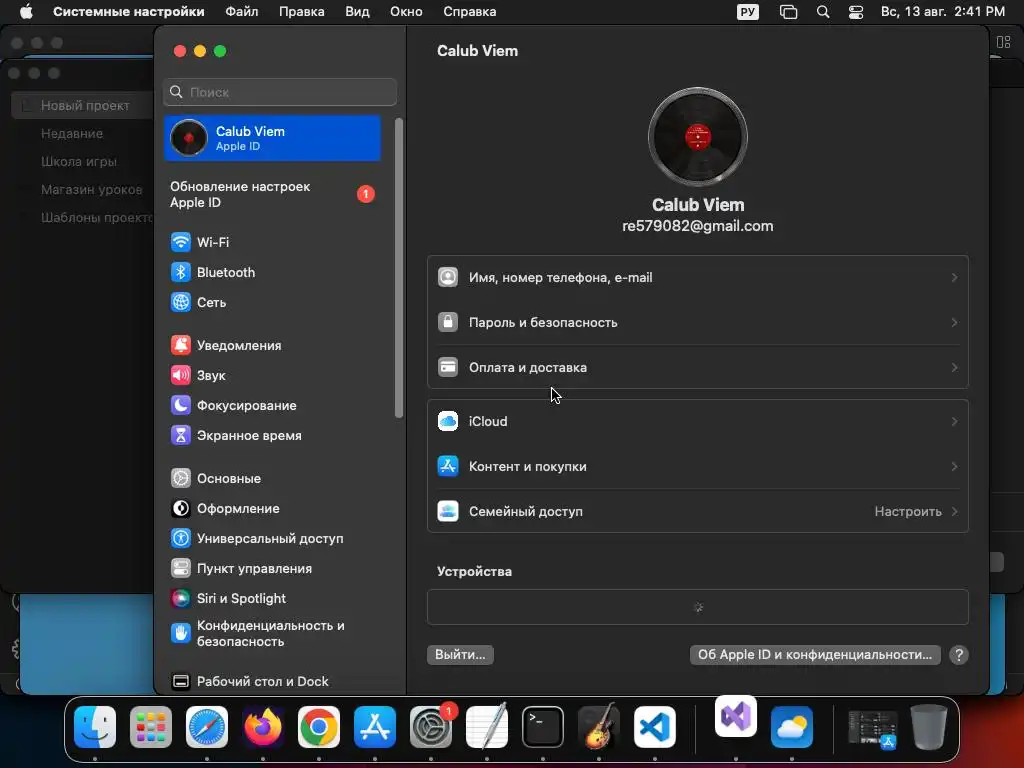Image resolution: width=1024 pixels, height=768 pixels.
Task: Select Недавние in background window
Action: point(72,134)
